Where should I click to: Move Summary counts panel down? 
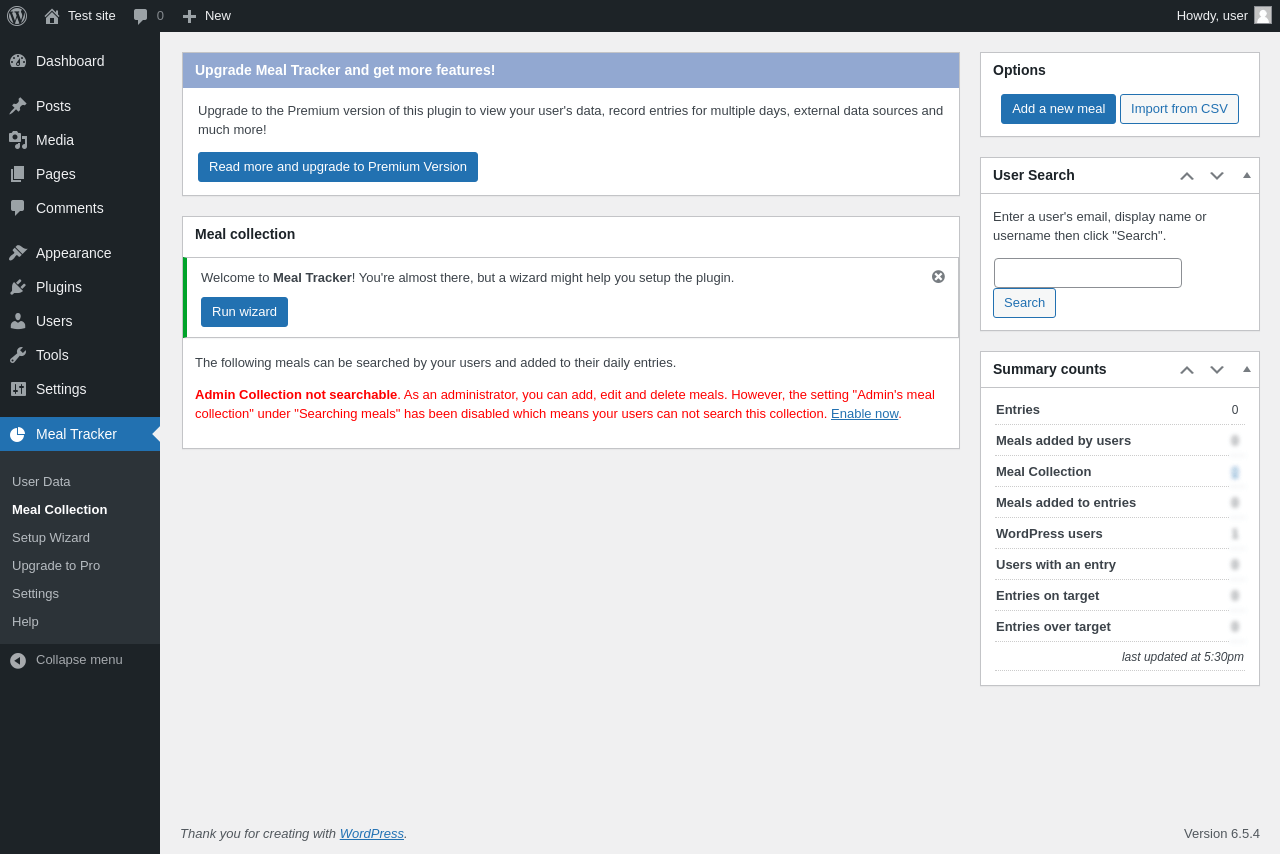[x=1217, y=370]
